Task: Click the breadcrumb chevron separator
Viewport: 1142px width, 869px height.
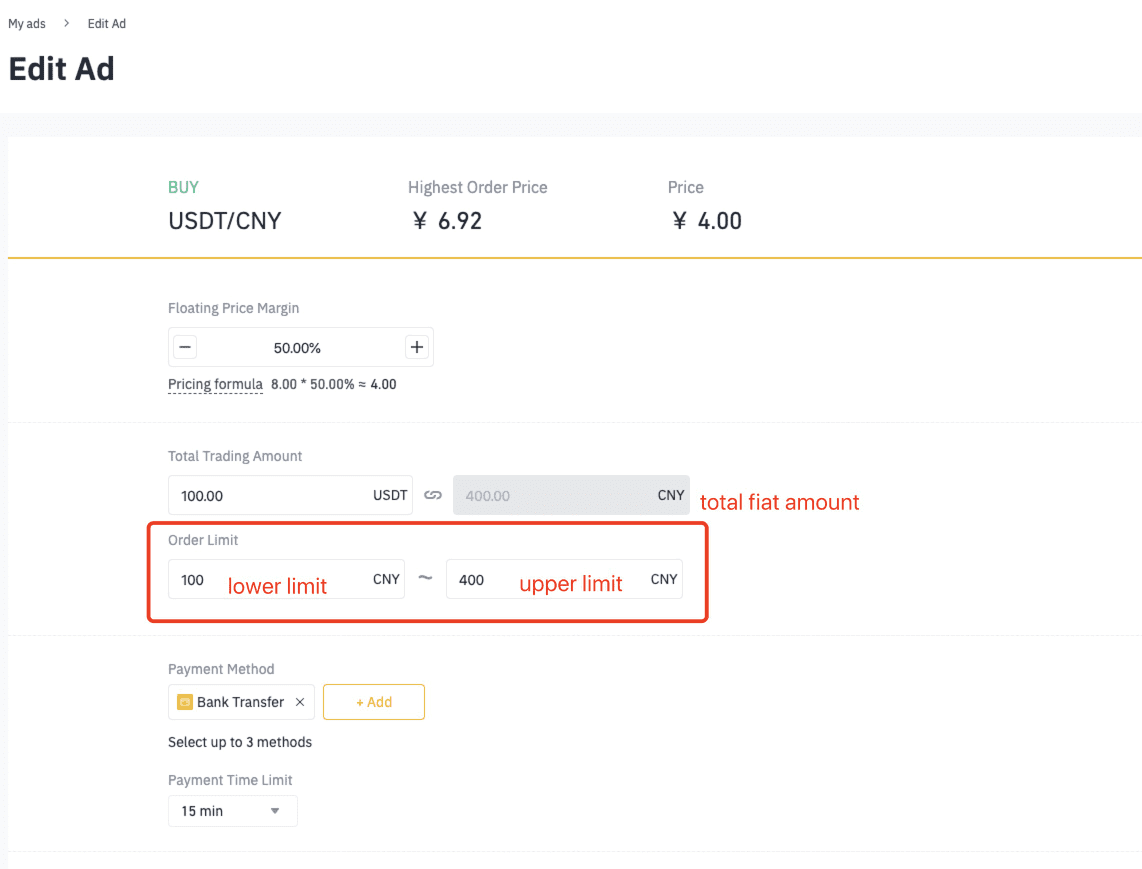Action: (66, 23)
